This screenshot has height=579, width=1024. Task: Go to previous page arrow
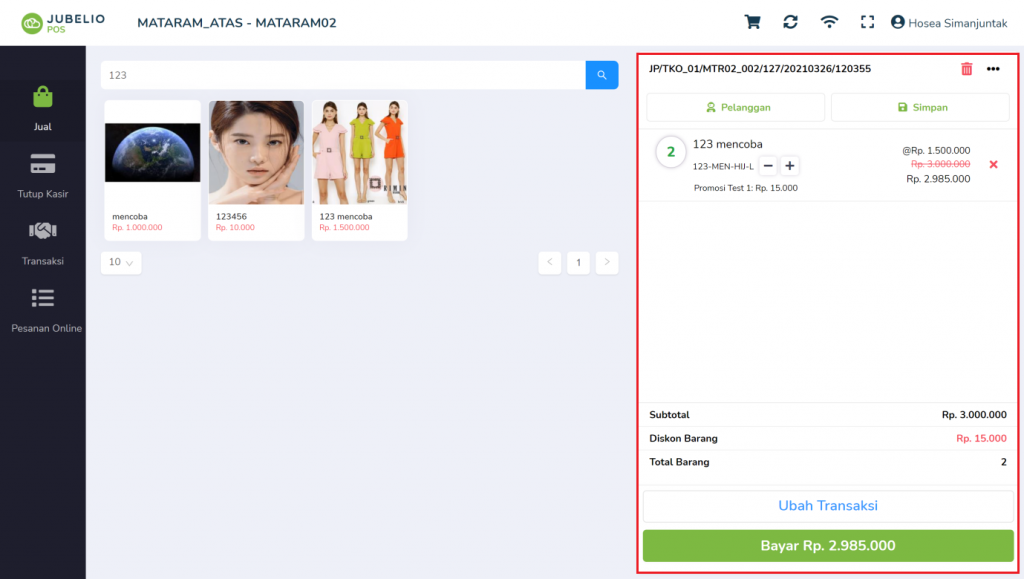[x=550, y=262]
